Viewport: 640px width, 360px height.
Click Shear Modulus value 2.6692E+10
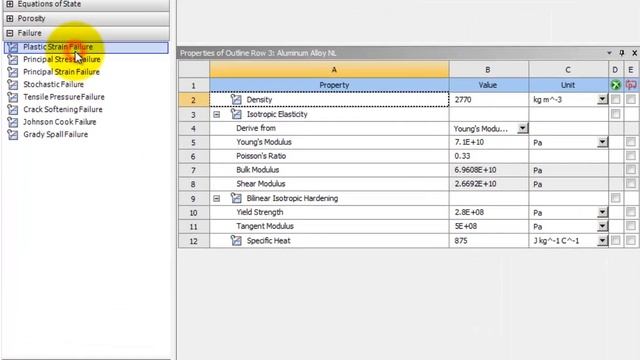[x=489, y=184]
